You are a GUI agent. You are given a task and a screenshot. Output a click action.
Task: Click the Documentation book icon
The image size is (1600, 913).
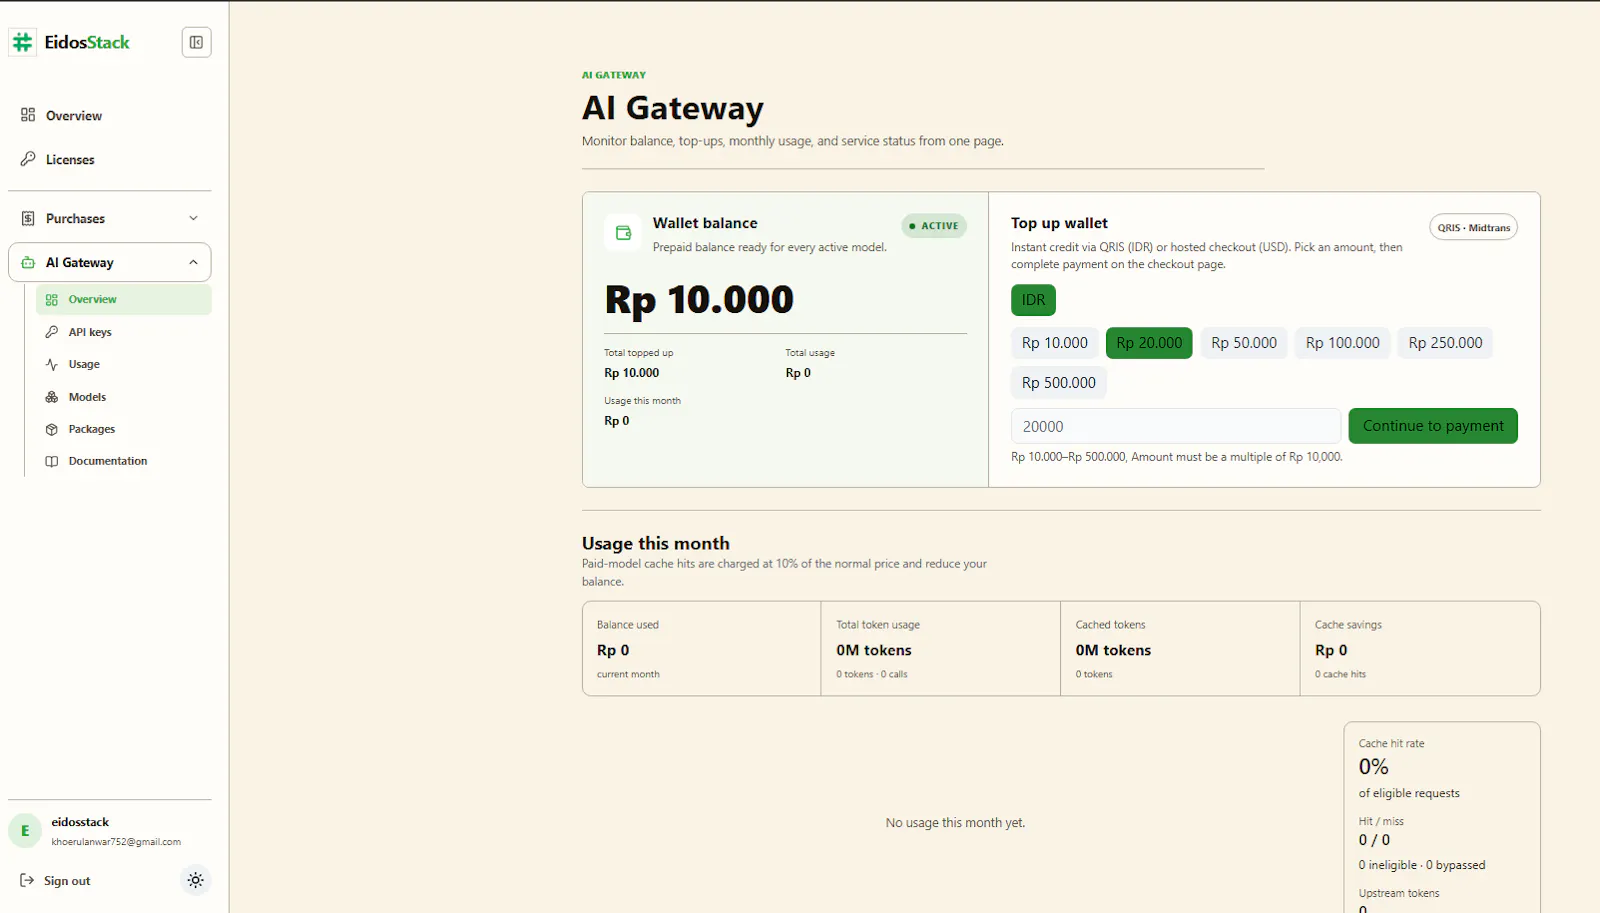pos(52,461)
